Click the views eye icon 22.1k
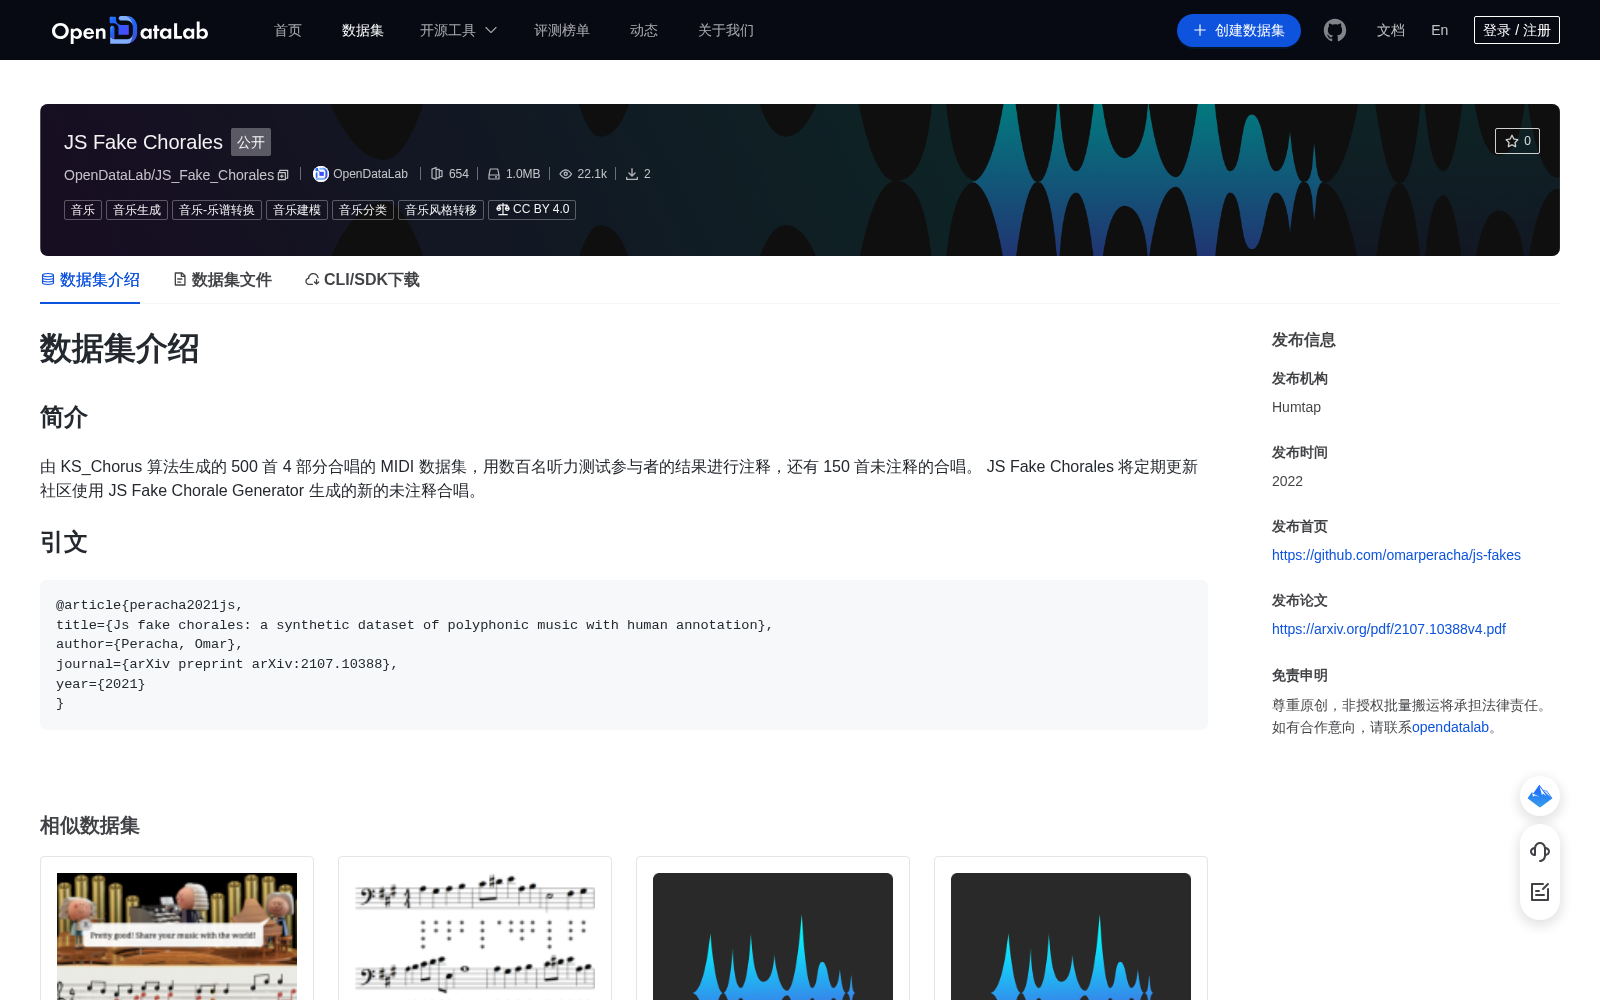 (566, 174)
